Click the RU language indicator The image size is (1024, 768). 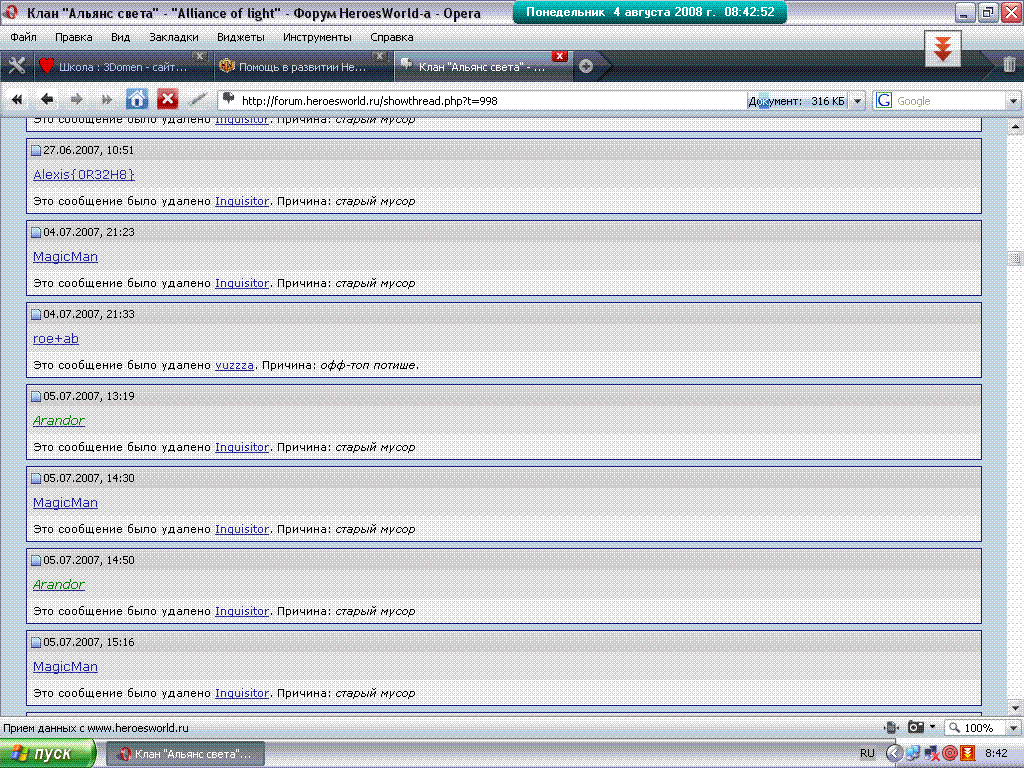point(867,753)
